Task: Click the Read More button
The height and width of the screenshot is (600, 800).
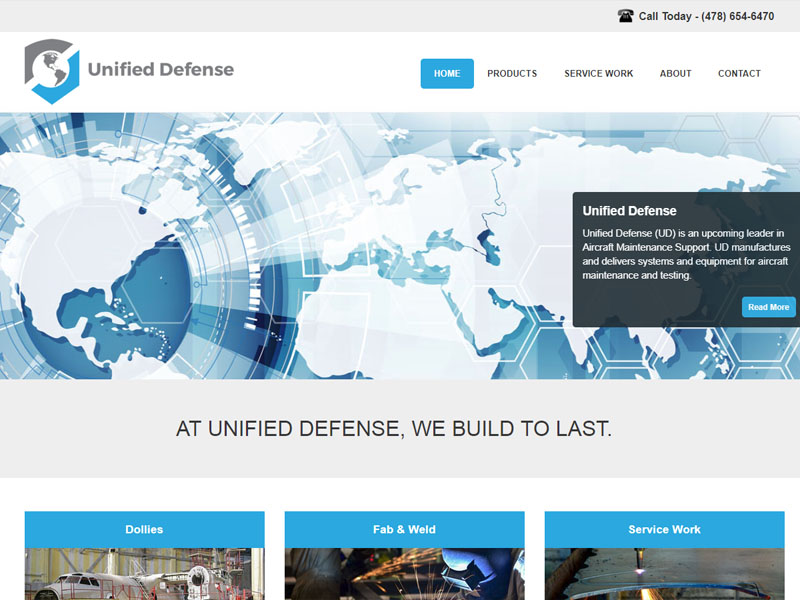Action: click(x=768, y=307)
